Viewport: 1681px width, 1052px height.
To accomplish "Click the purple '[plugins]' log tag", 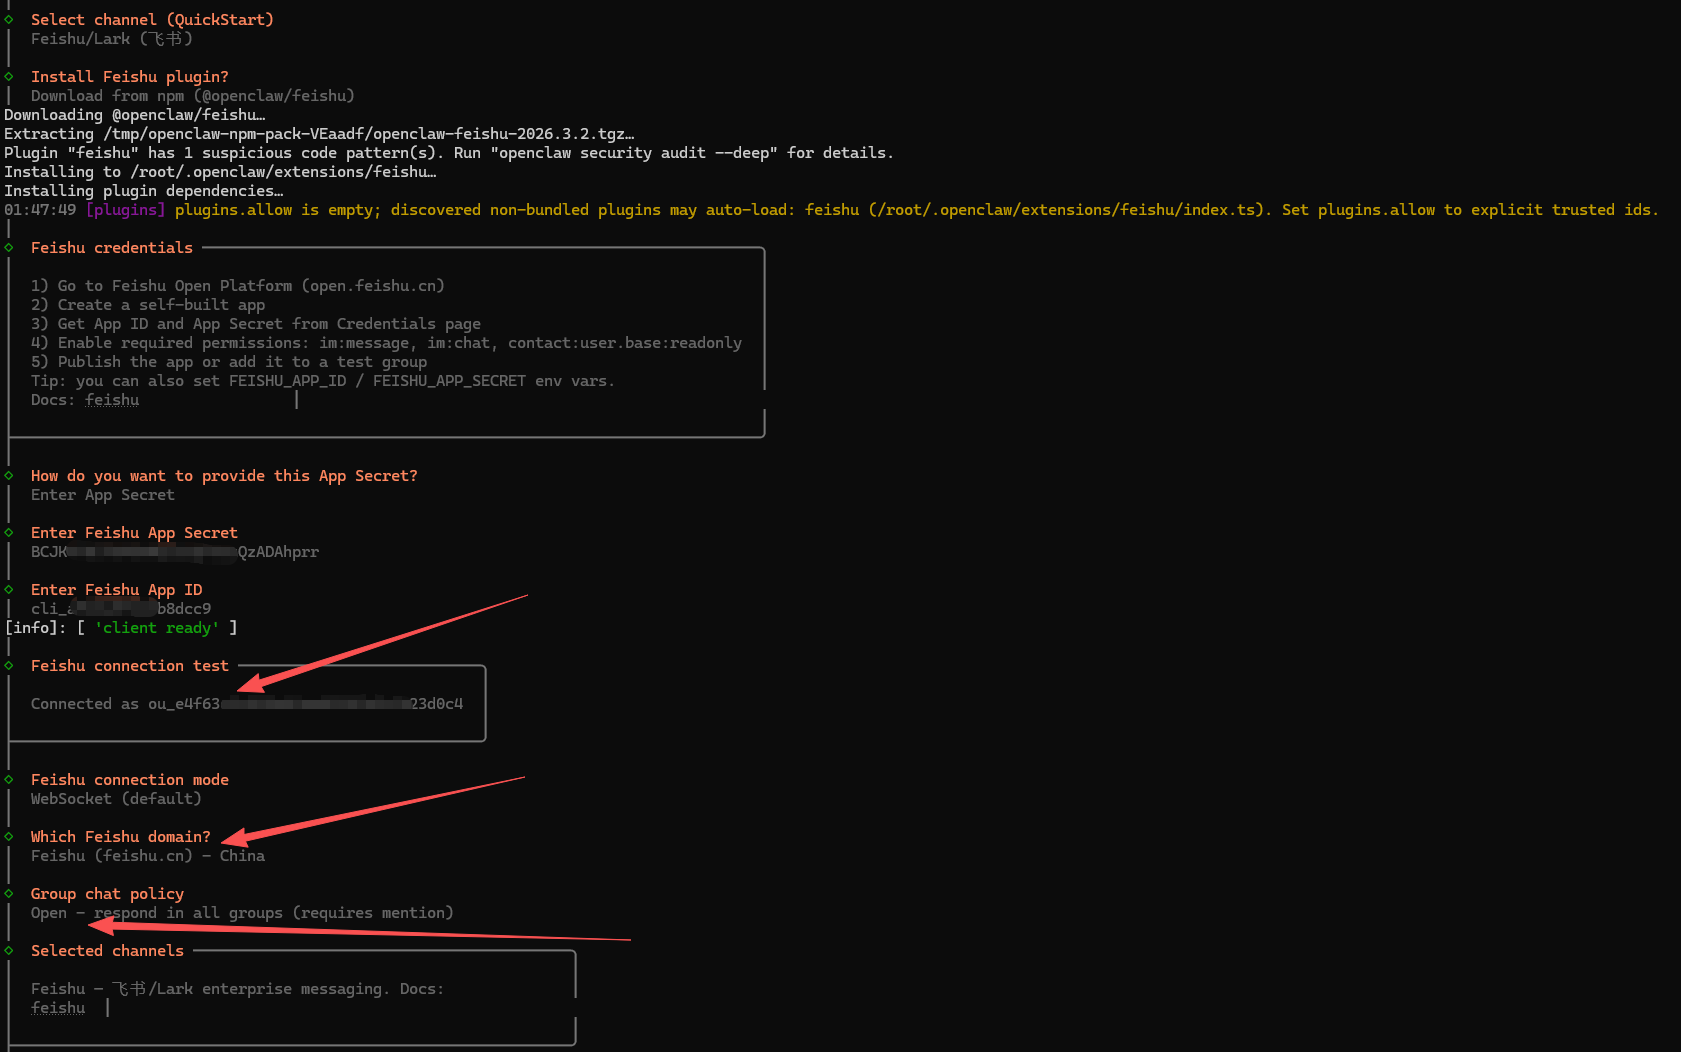I will [126, 209].
